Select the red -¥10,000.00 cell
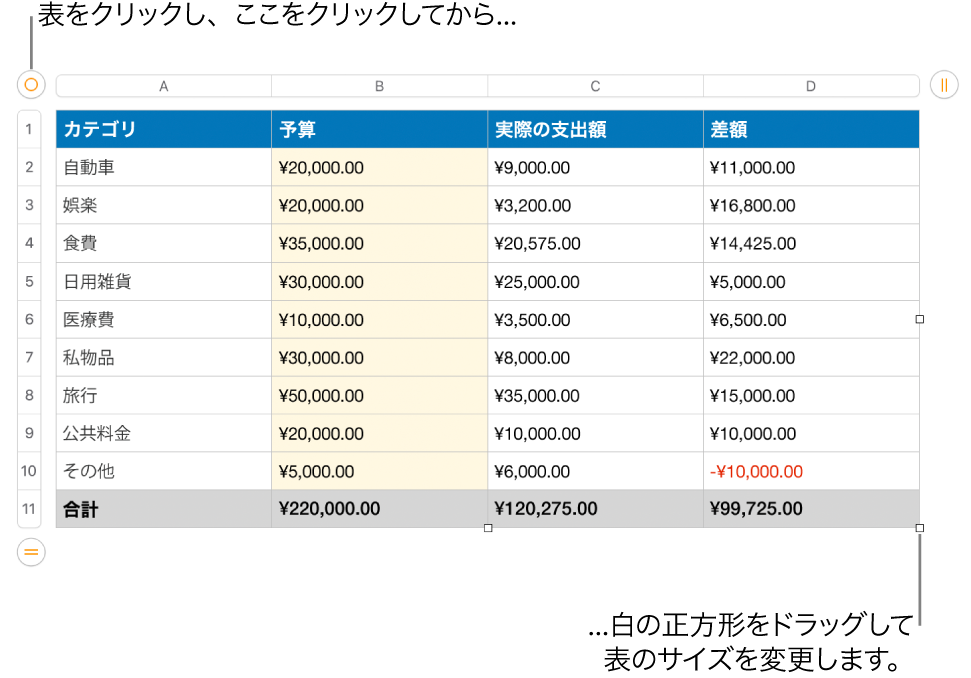Image resolution: width=971 pixels, height=678 pixels. [x=811, y=470]
